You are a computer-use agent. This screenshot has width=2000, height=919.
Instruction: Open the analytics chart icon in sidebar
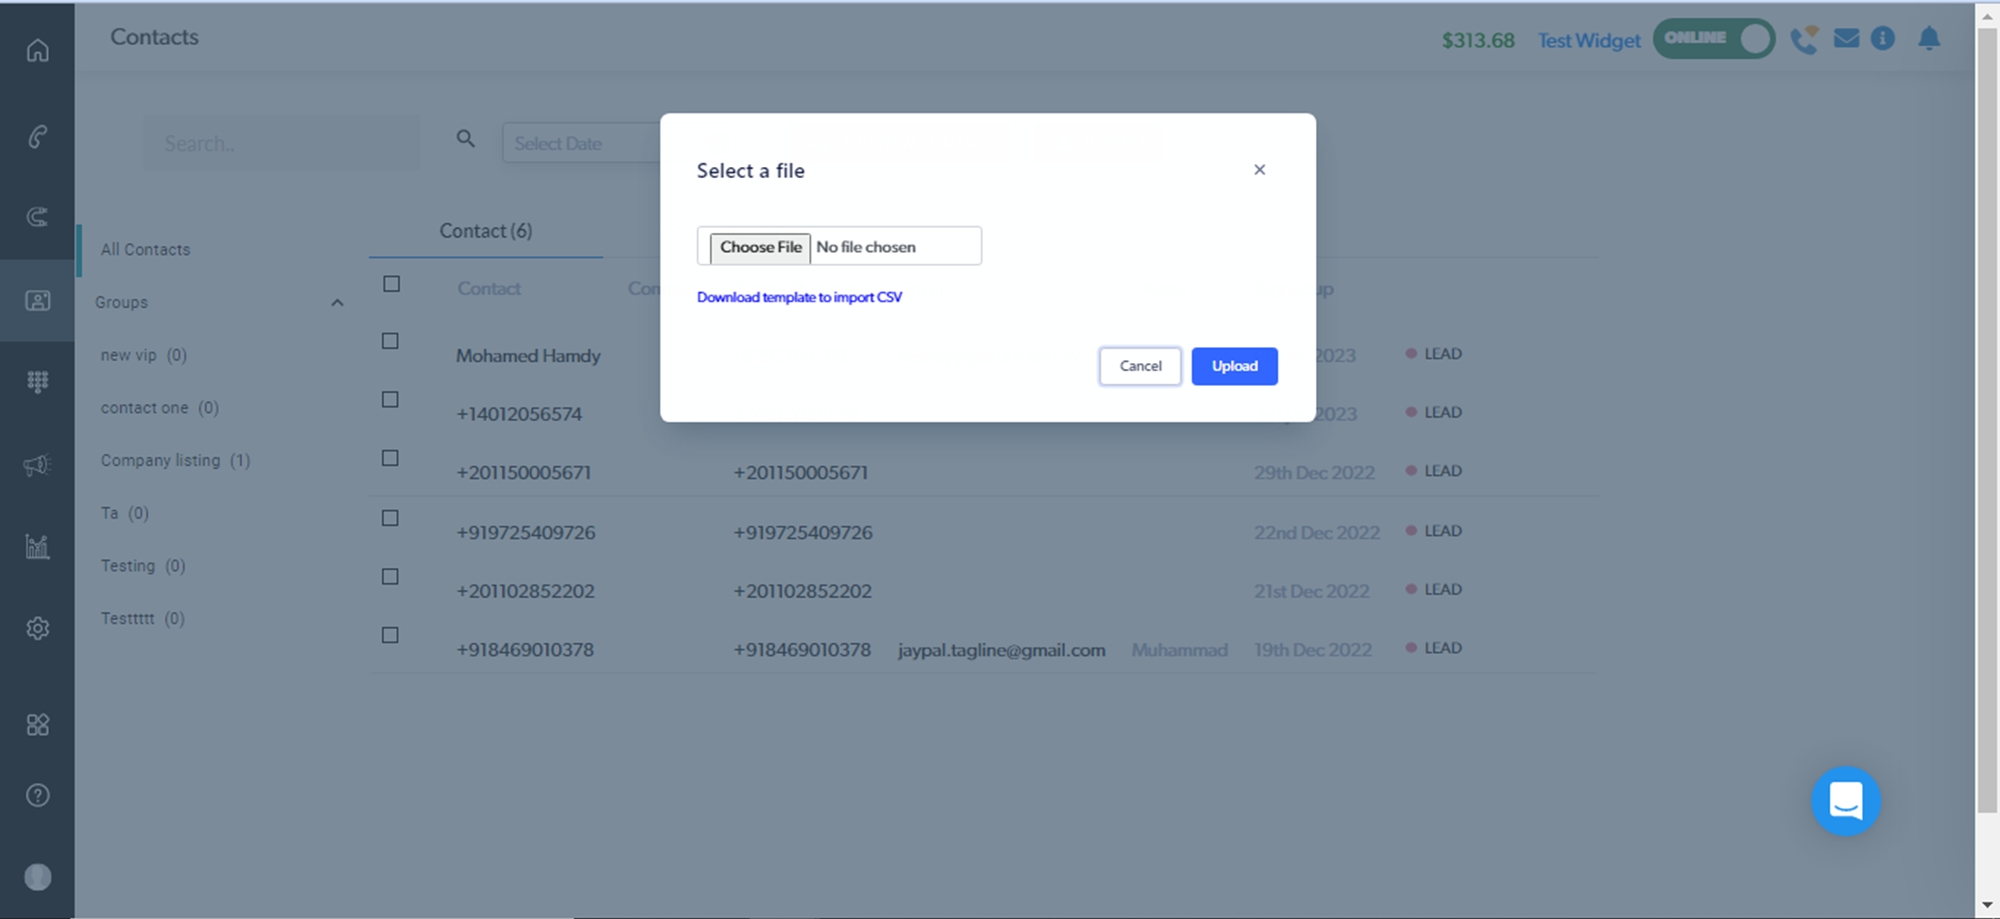click(x=37, y=546)
